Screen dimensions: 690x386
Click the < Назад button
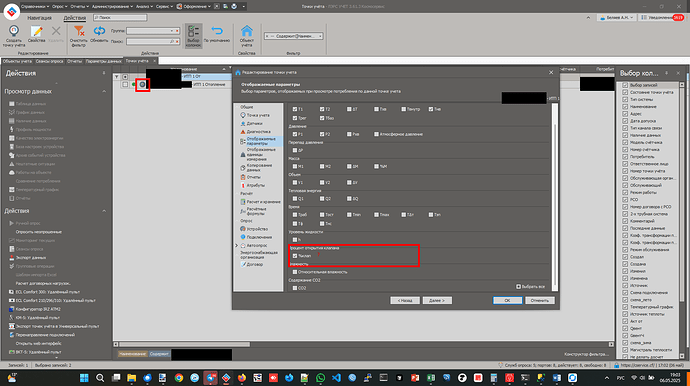click(405, 300)
